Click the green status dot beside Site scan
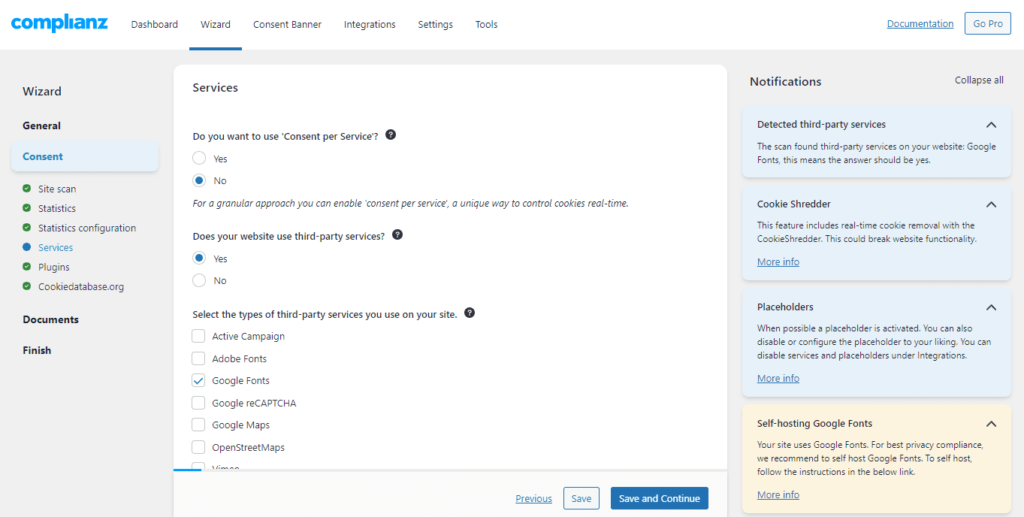The image size is (1024, 517). 27,188
